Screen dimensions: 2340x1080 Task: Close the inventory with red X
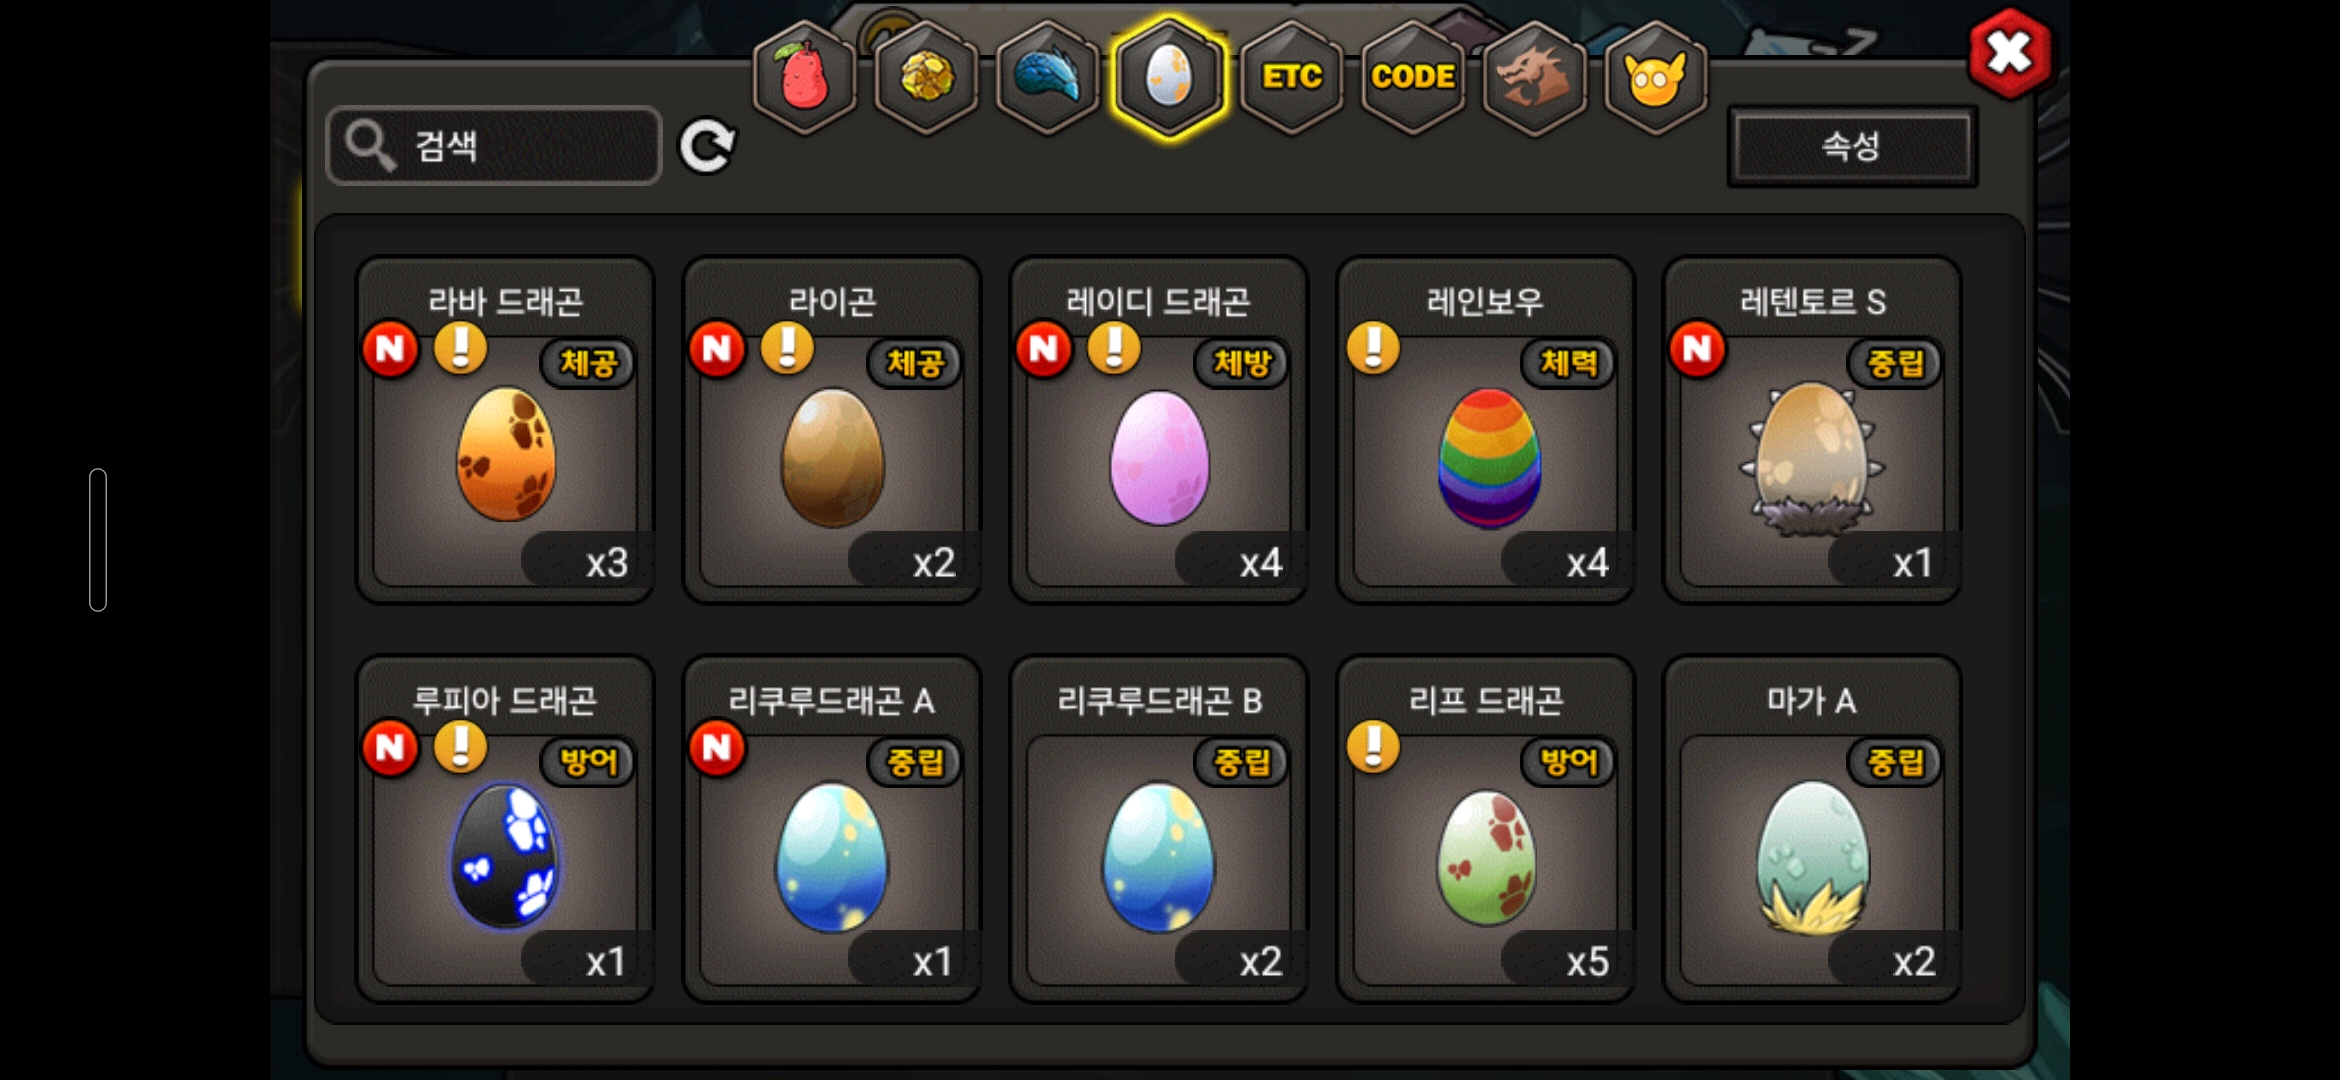tap(2009, 53)
